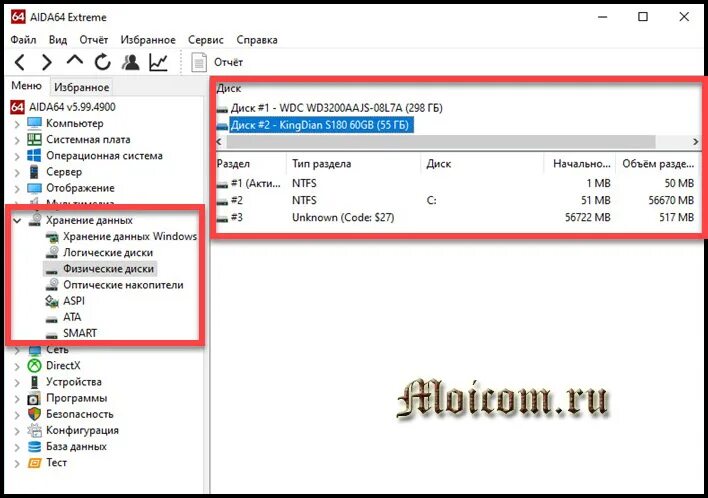The image size is (708, 498).
Task: Click the Отчёт toolbar label
Action: [228, 62]
